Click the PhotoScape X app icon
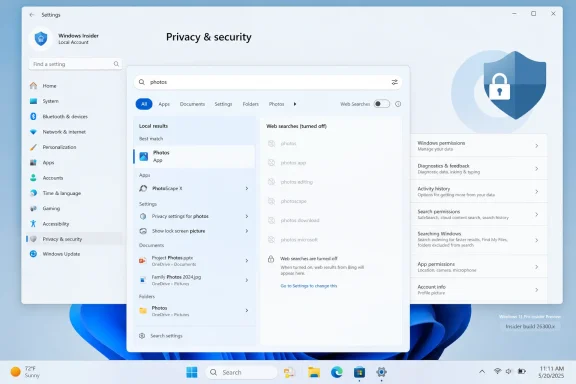 click(143, 189)
